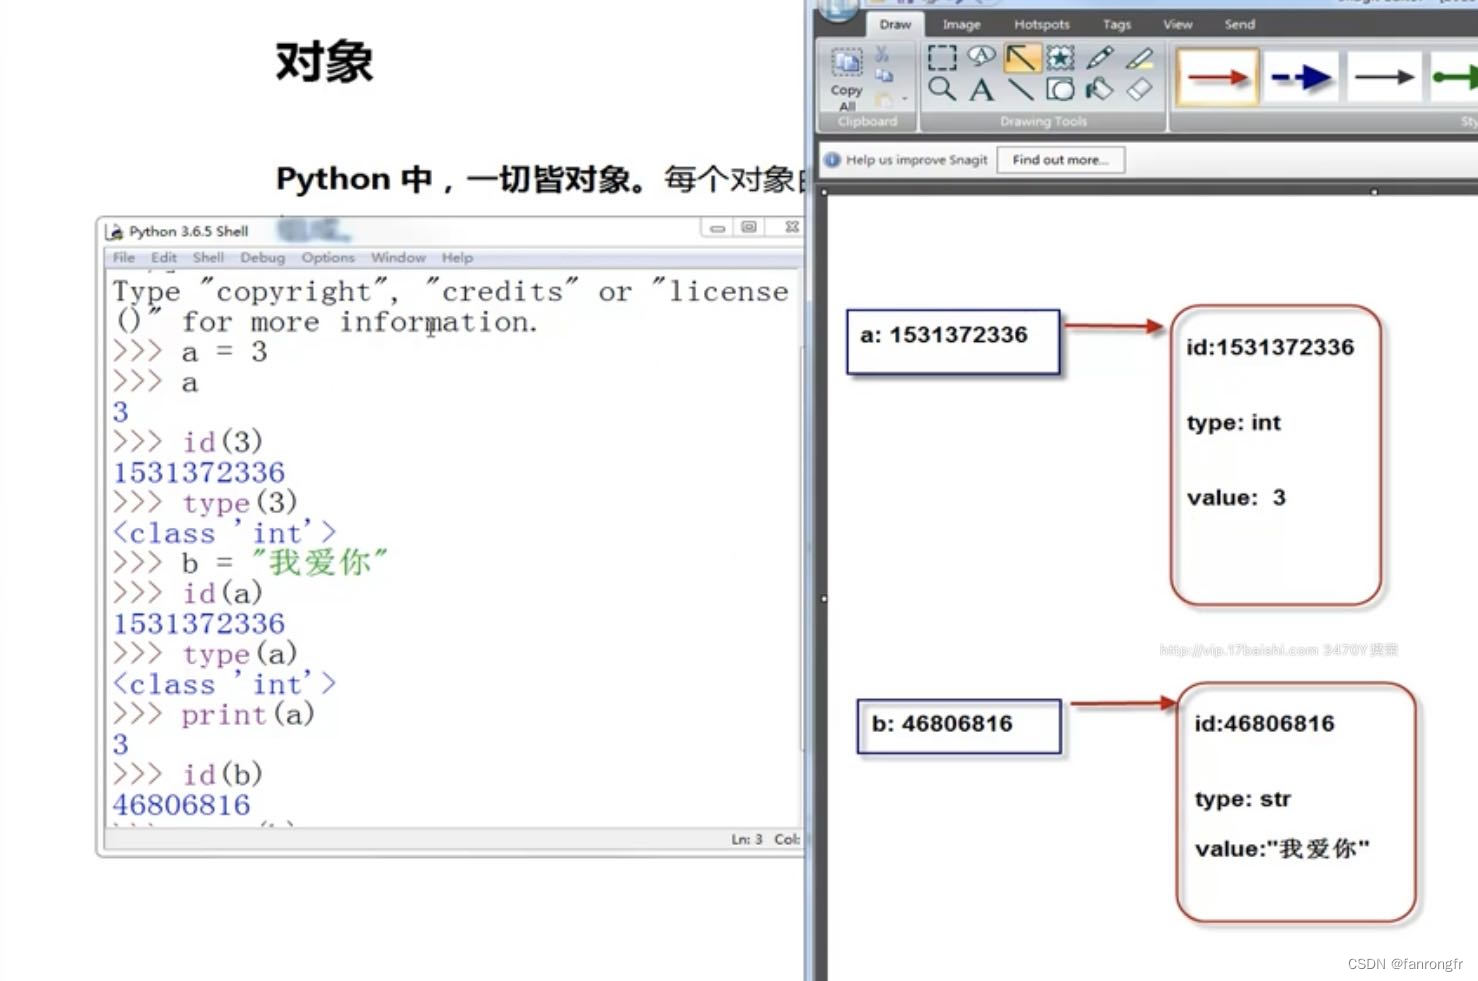Switch to the Image ribbon tab
Viewport: 1478px width, 981px height.
coord(961,24)
